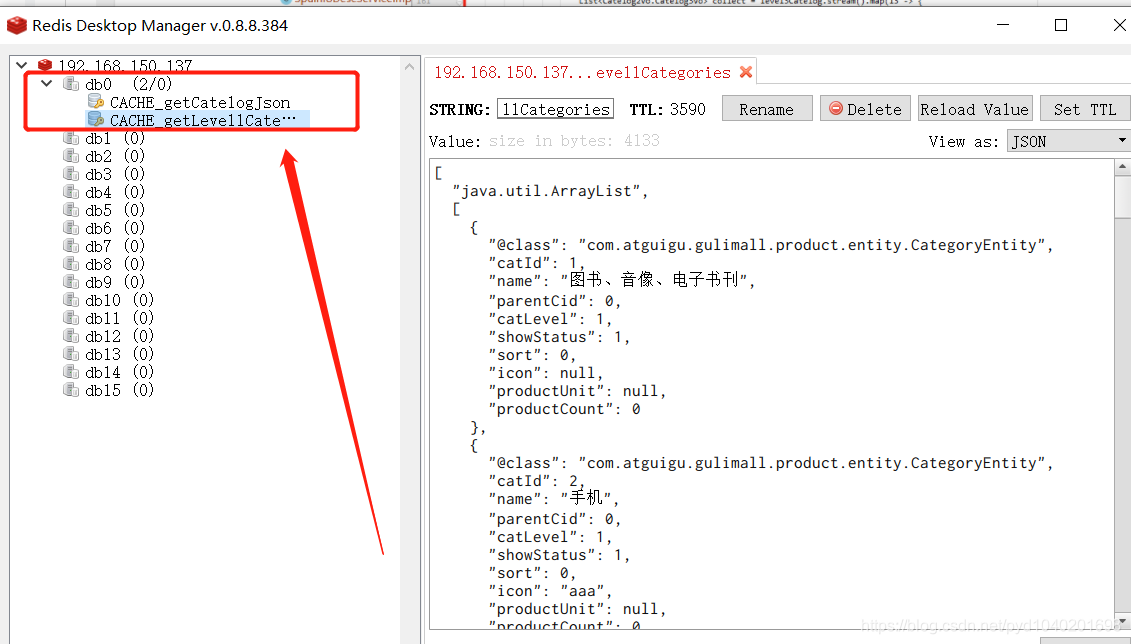This screenshot has height=644, width=1131.
Task: Click the db2 database icon
Action: click(71, 156)
